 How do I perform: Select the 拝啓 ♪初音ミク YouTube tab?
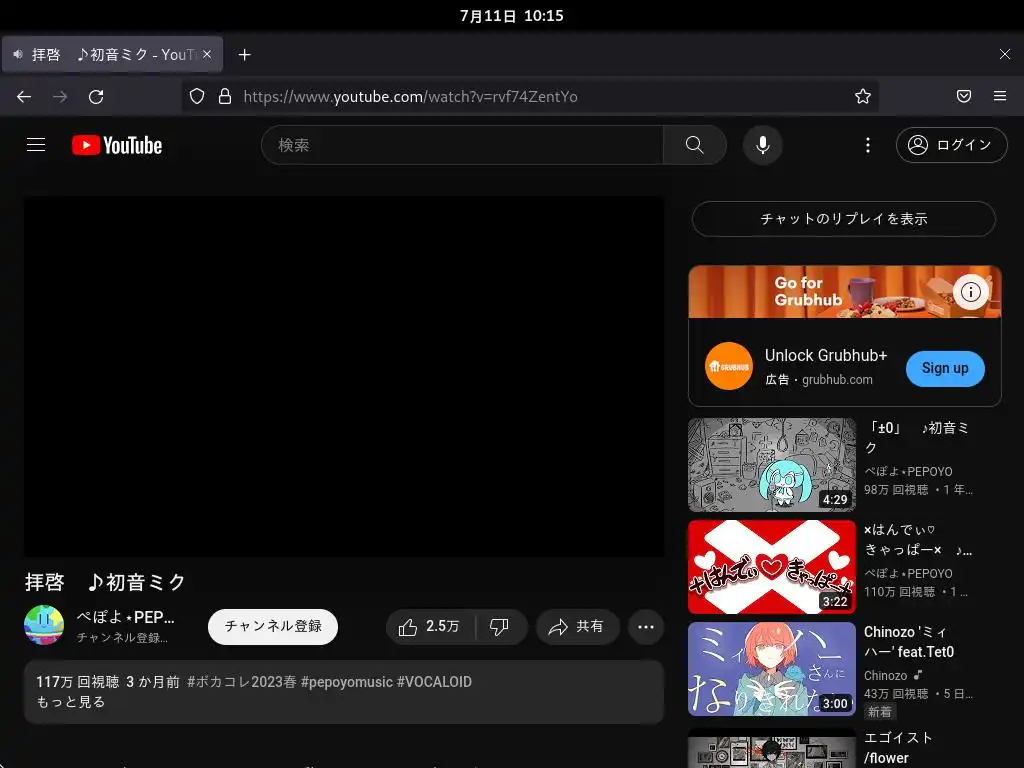[x=112, y=54]
